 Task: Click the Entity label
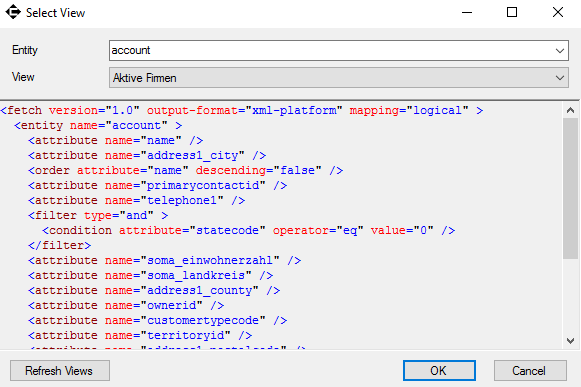[25, 50]
